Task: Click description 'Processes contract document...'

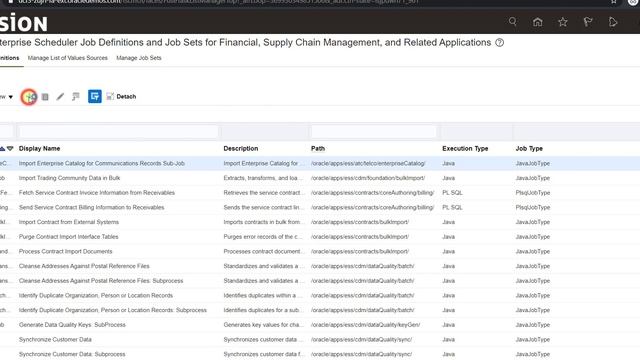Action: [x=263, y=251]
